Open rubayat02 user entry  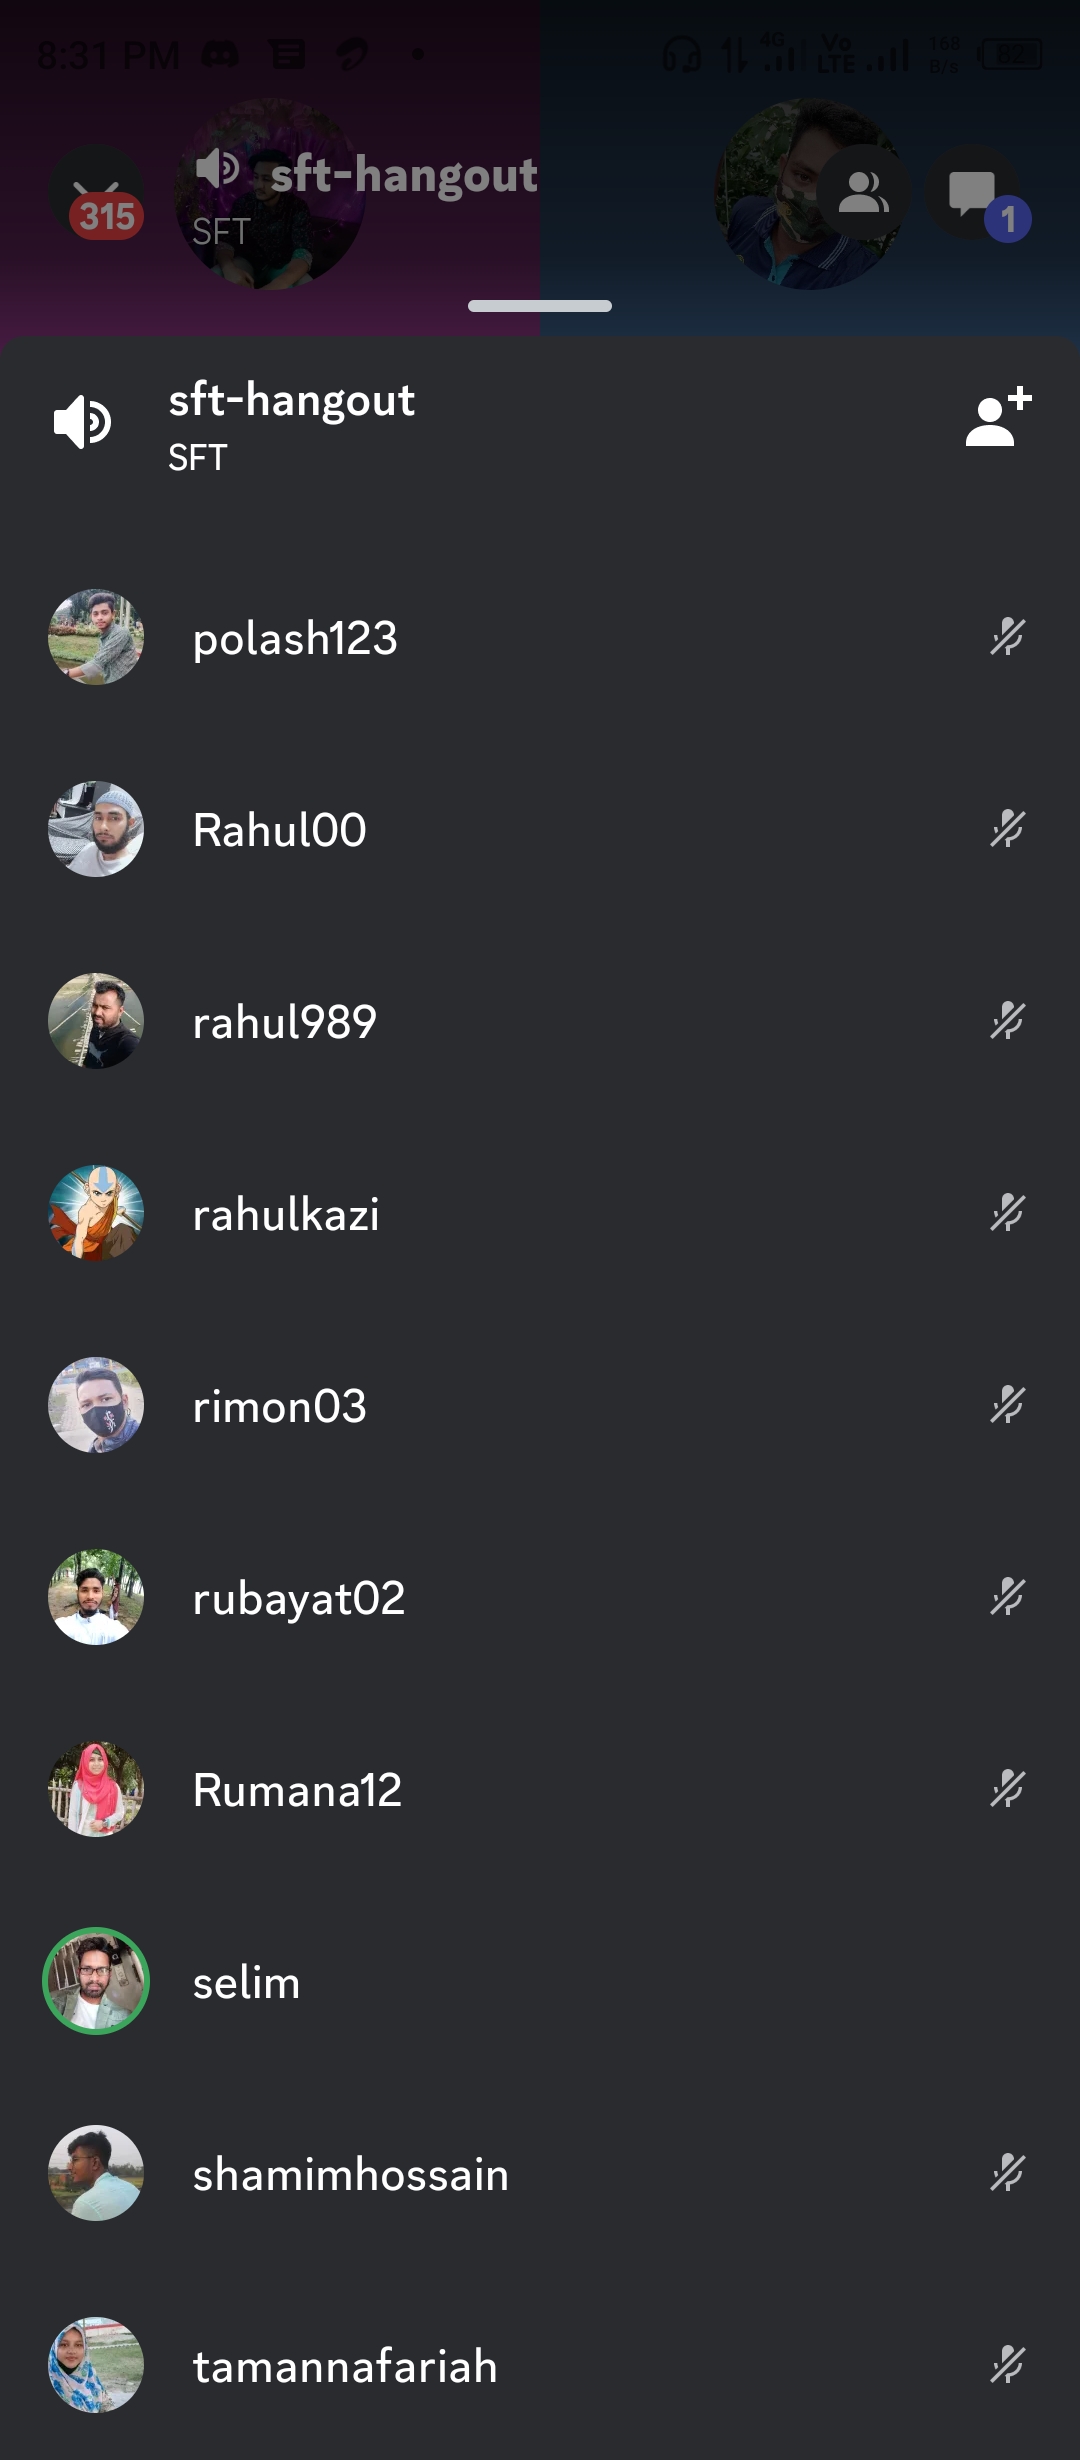point(540,1597)
